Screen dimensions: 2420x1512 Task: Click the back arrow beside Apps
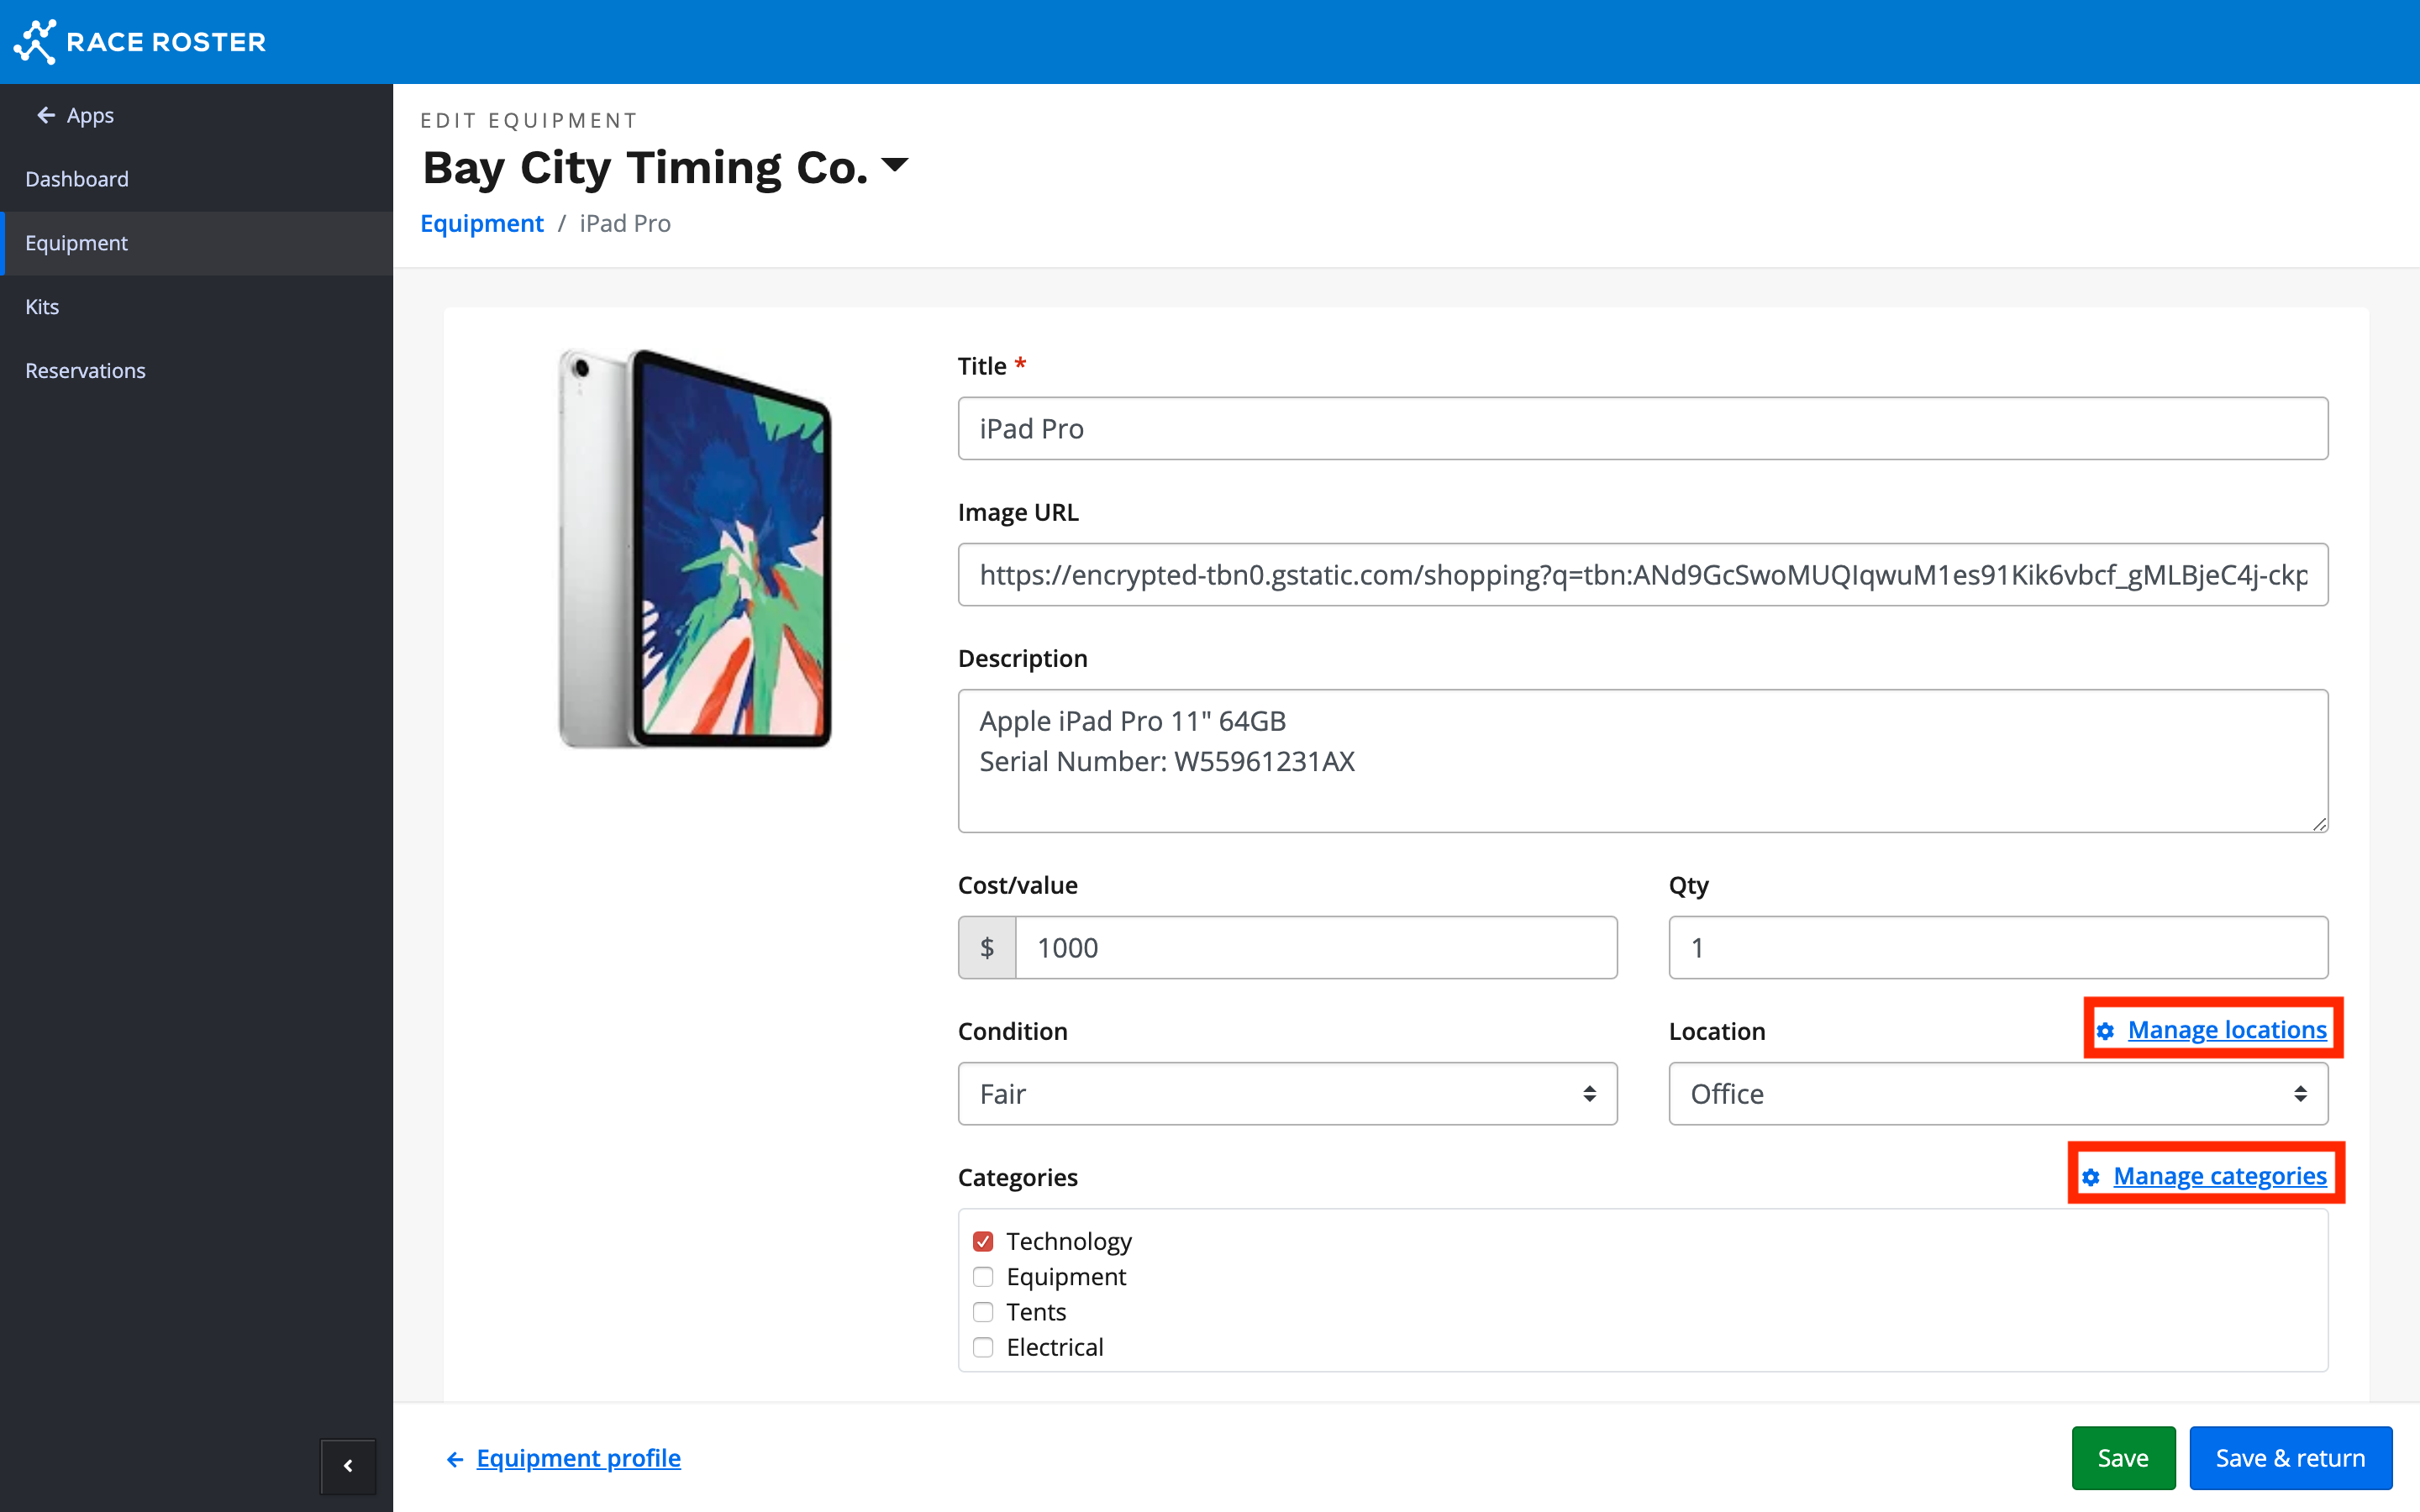(46, 115)
